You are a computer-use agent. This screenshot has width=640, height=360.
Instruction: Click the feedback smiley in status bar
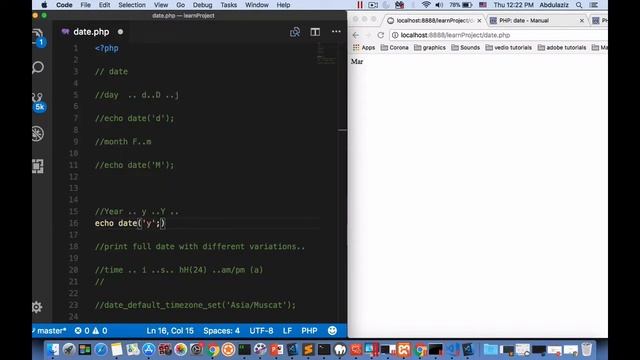point(332,331)
